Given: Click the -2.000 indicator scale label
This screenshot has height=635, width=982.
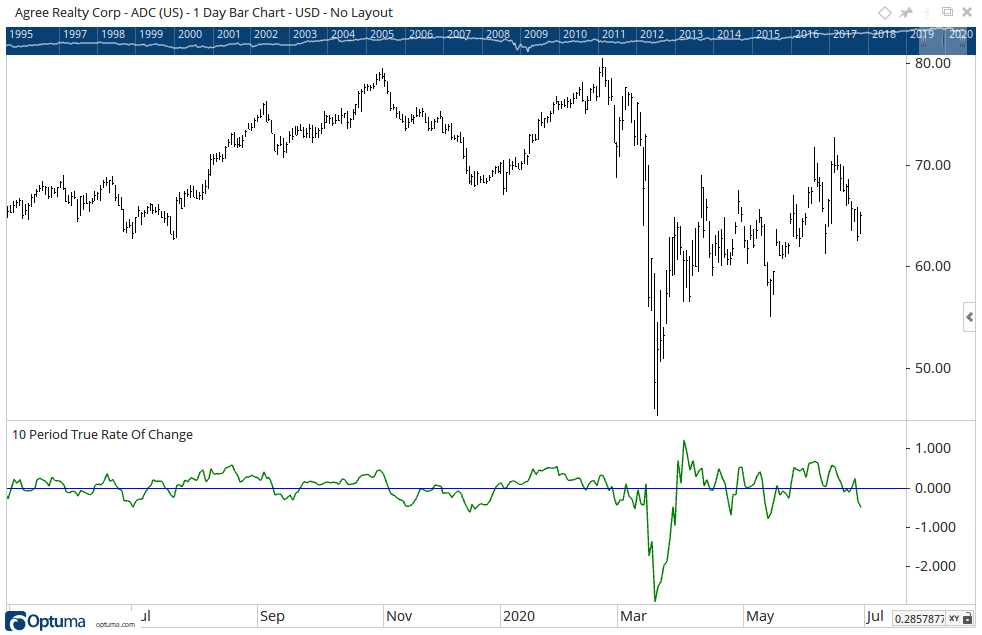Looking at the screenshot, I should (933, 566).
